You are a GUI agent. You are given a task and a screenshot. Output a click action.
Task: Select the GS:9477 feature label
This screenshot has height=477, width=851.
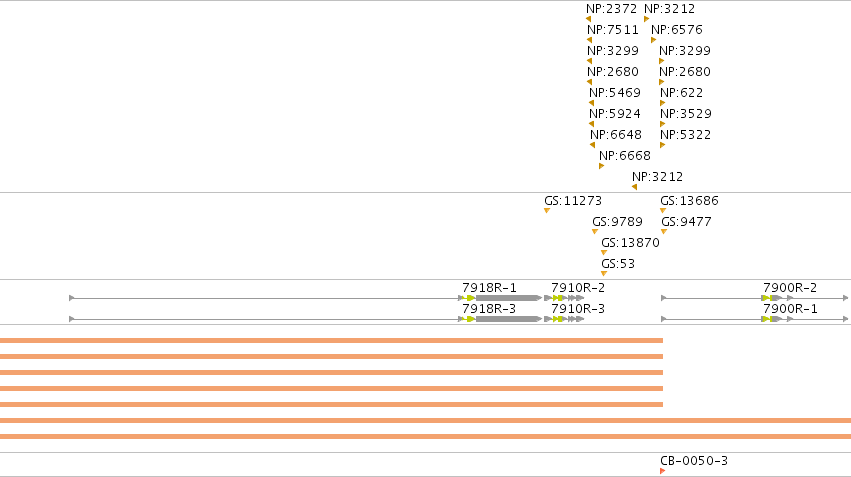tap(686, 222)
